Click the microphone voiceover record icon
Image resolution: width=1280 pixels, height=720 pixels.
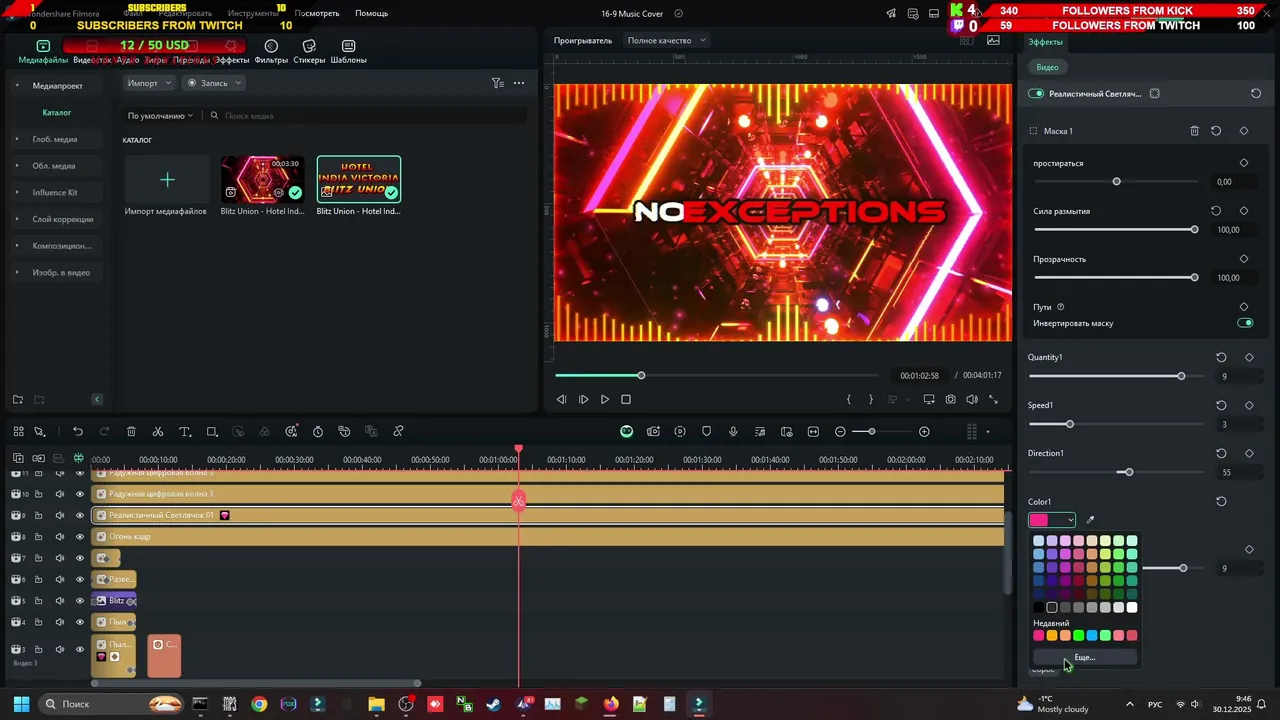click(733, 432)
